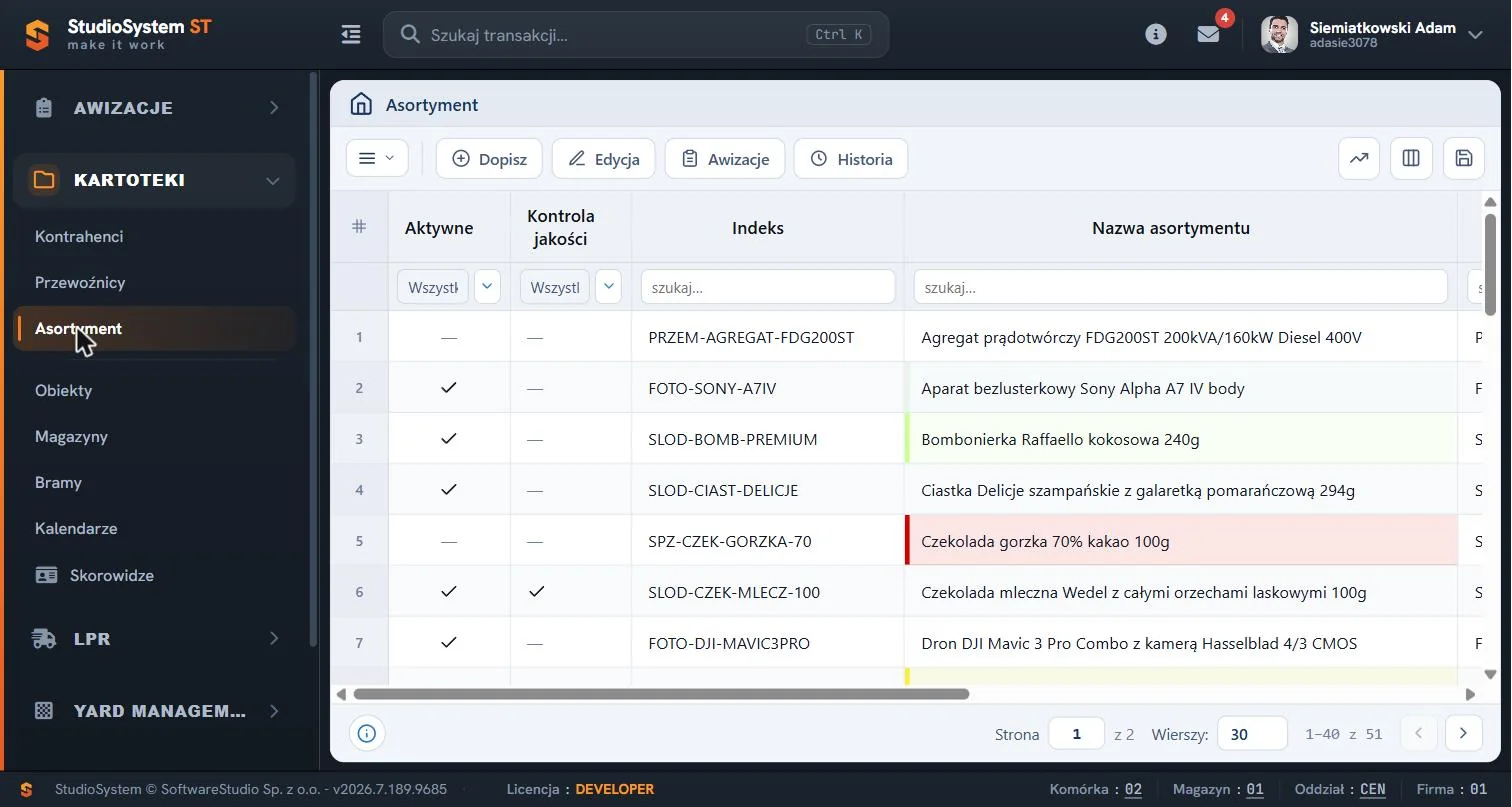1512x807 pixels.
Task: Open the hamburger menu dropdown in the toolbar
Action: 377,159
